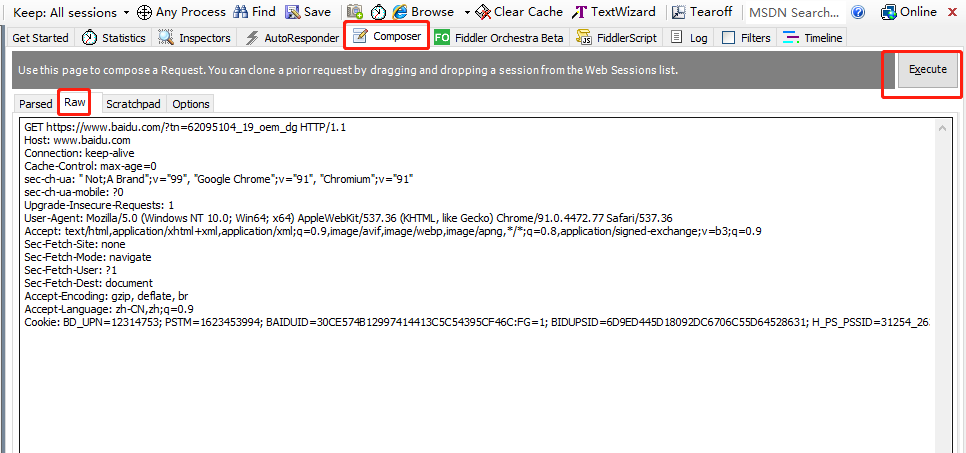The width and height of the screenshot is (966, 453).
Task: Click the Any Process crosshair icon
Action: click(x=144, y=12)
